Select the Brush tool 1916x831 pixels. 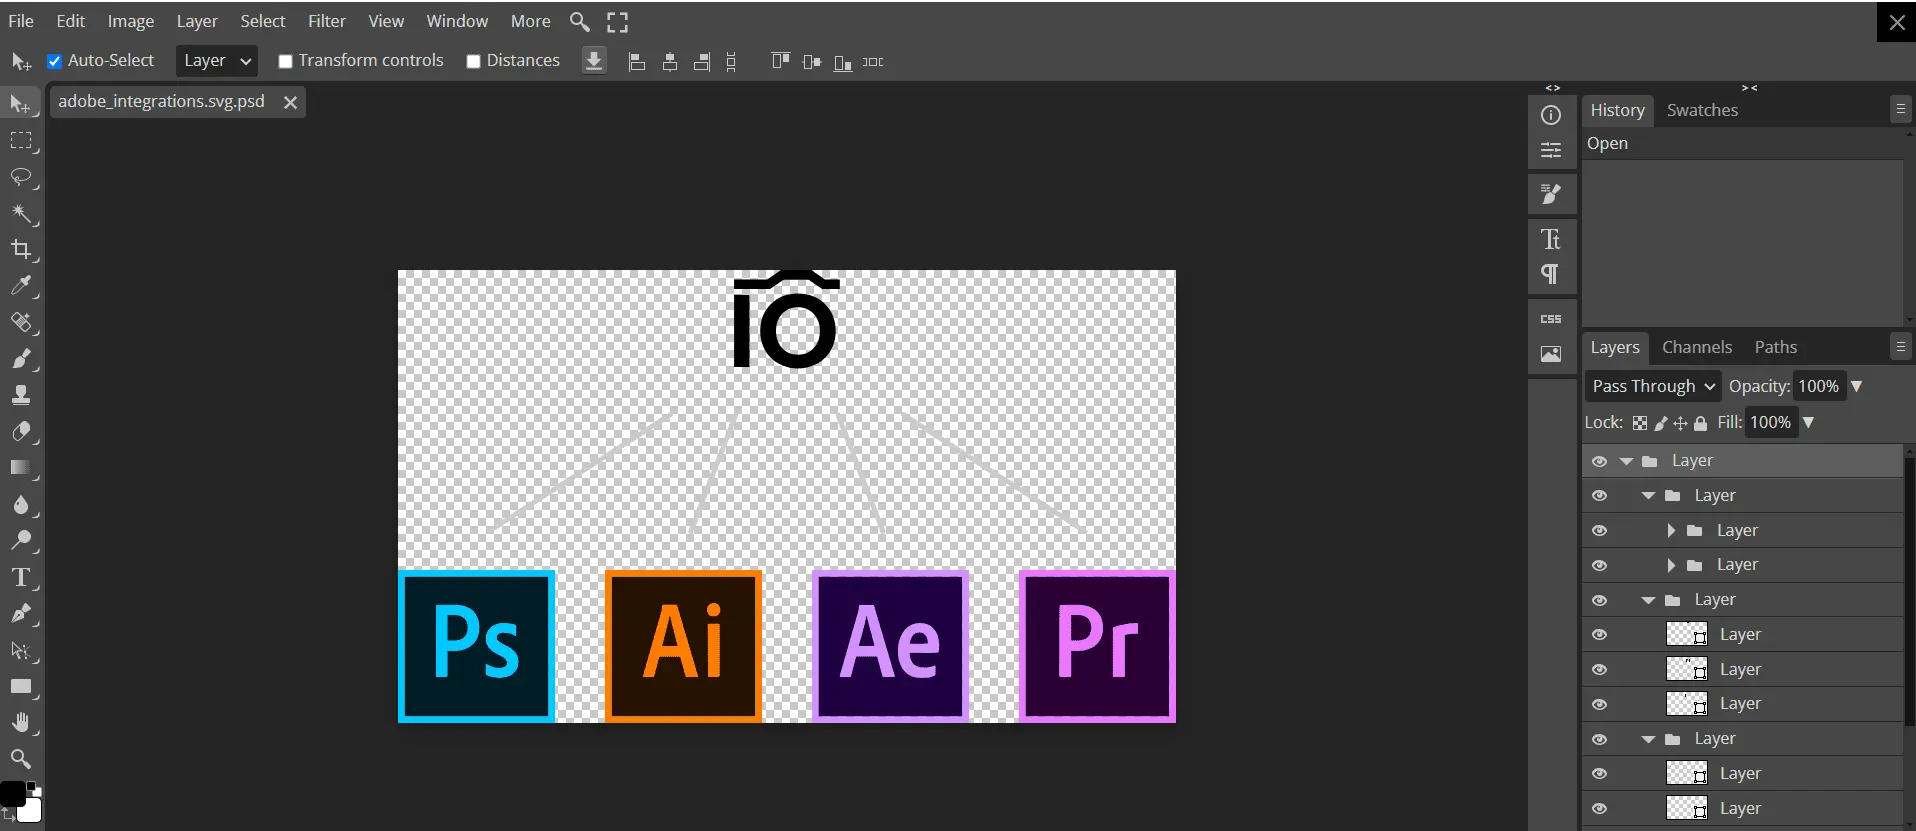[21, 359]
